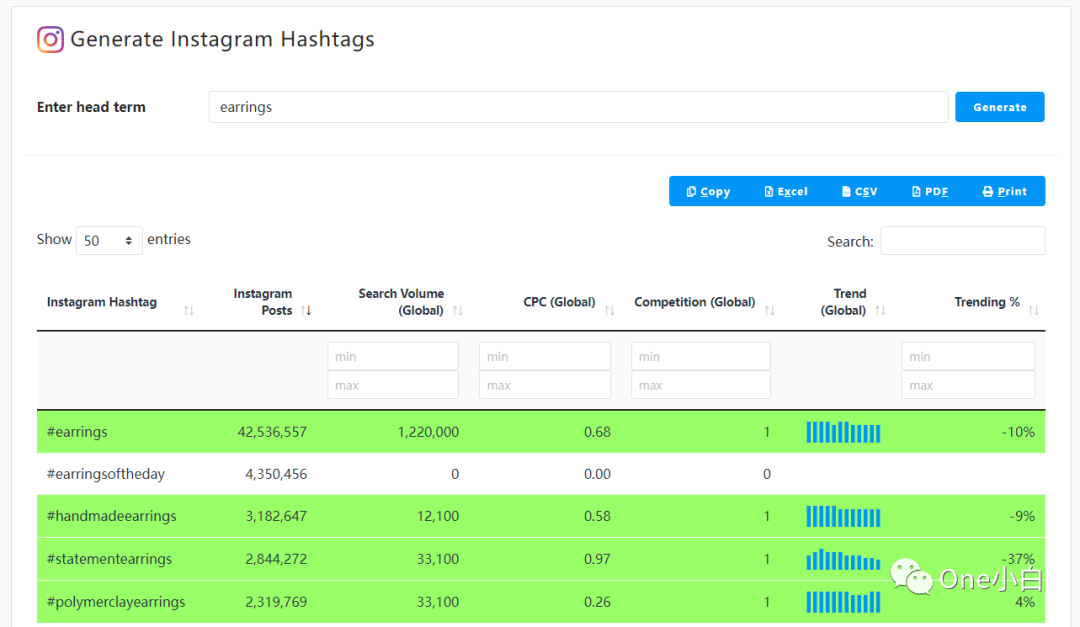This screenshot has width=1080, height=627.
Task: Select the #earringsoftheday hashtag
Action: pyautogui.click(x=105, y=474)
